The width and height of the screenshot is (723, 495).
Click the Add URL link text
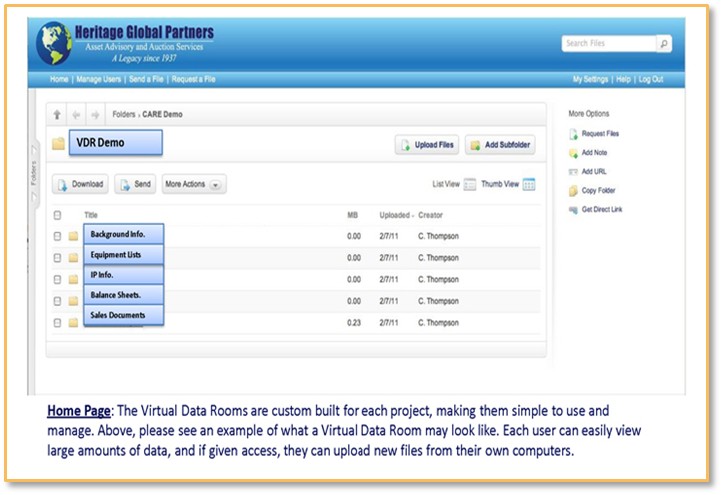[x=594, y=171]
